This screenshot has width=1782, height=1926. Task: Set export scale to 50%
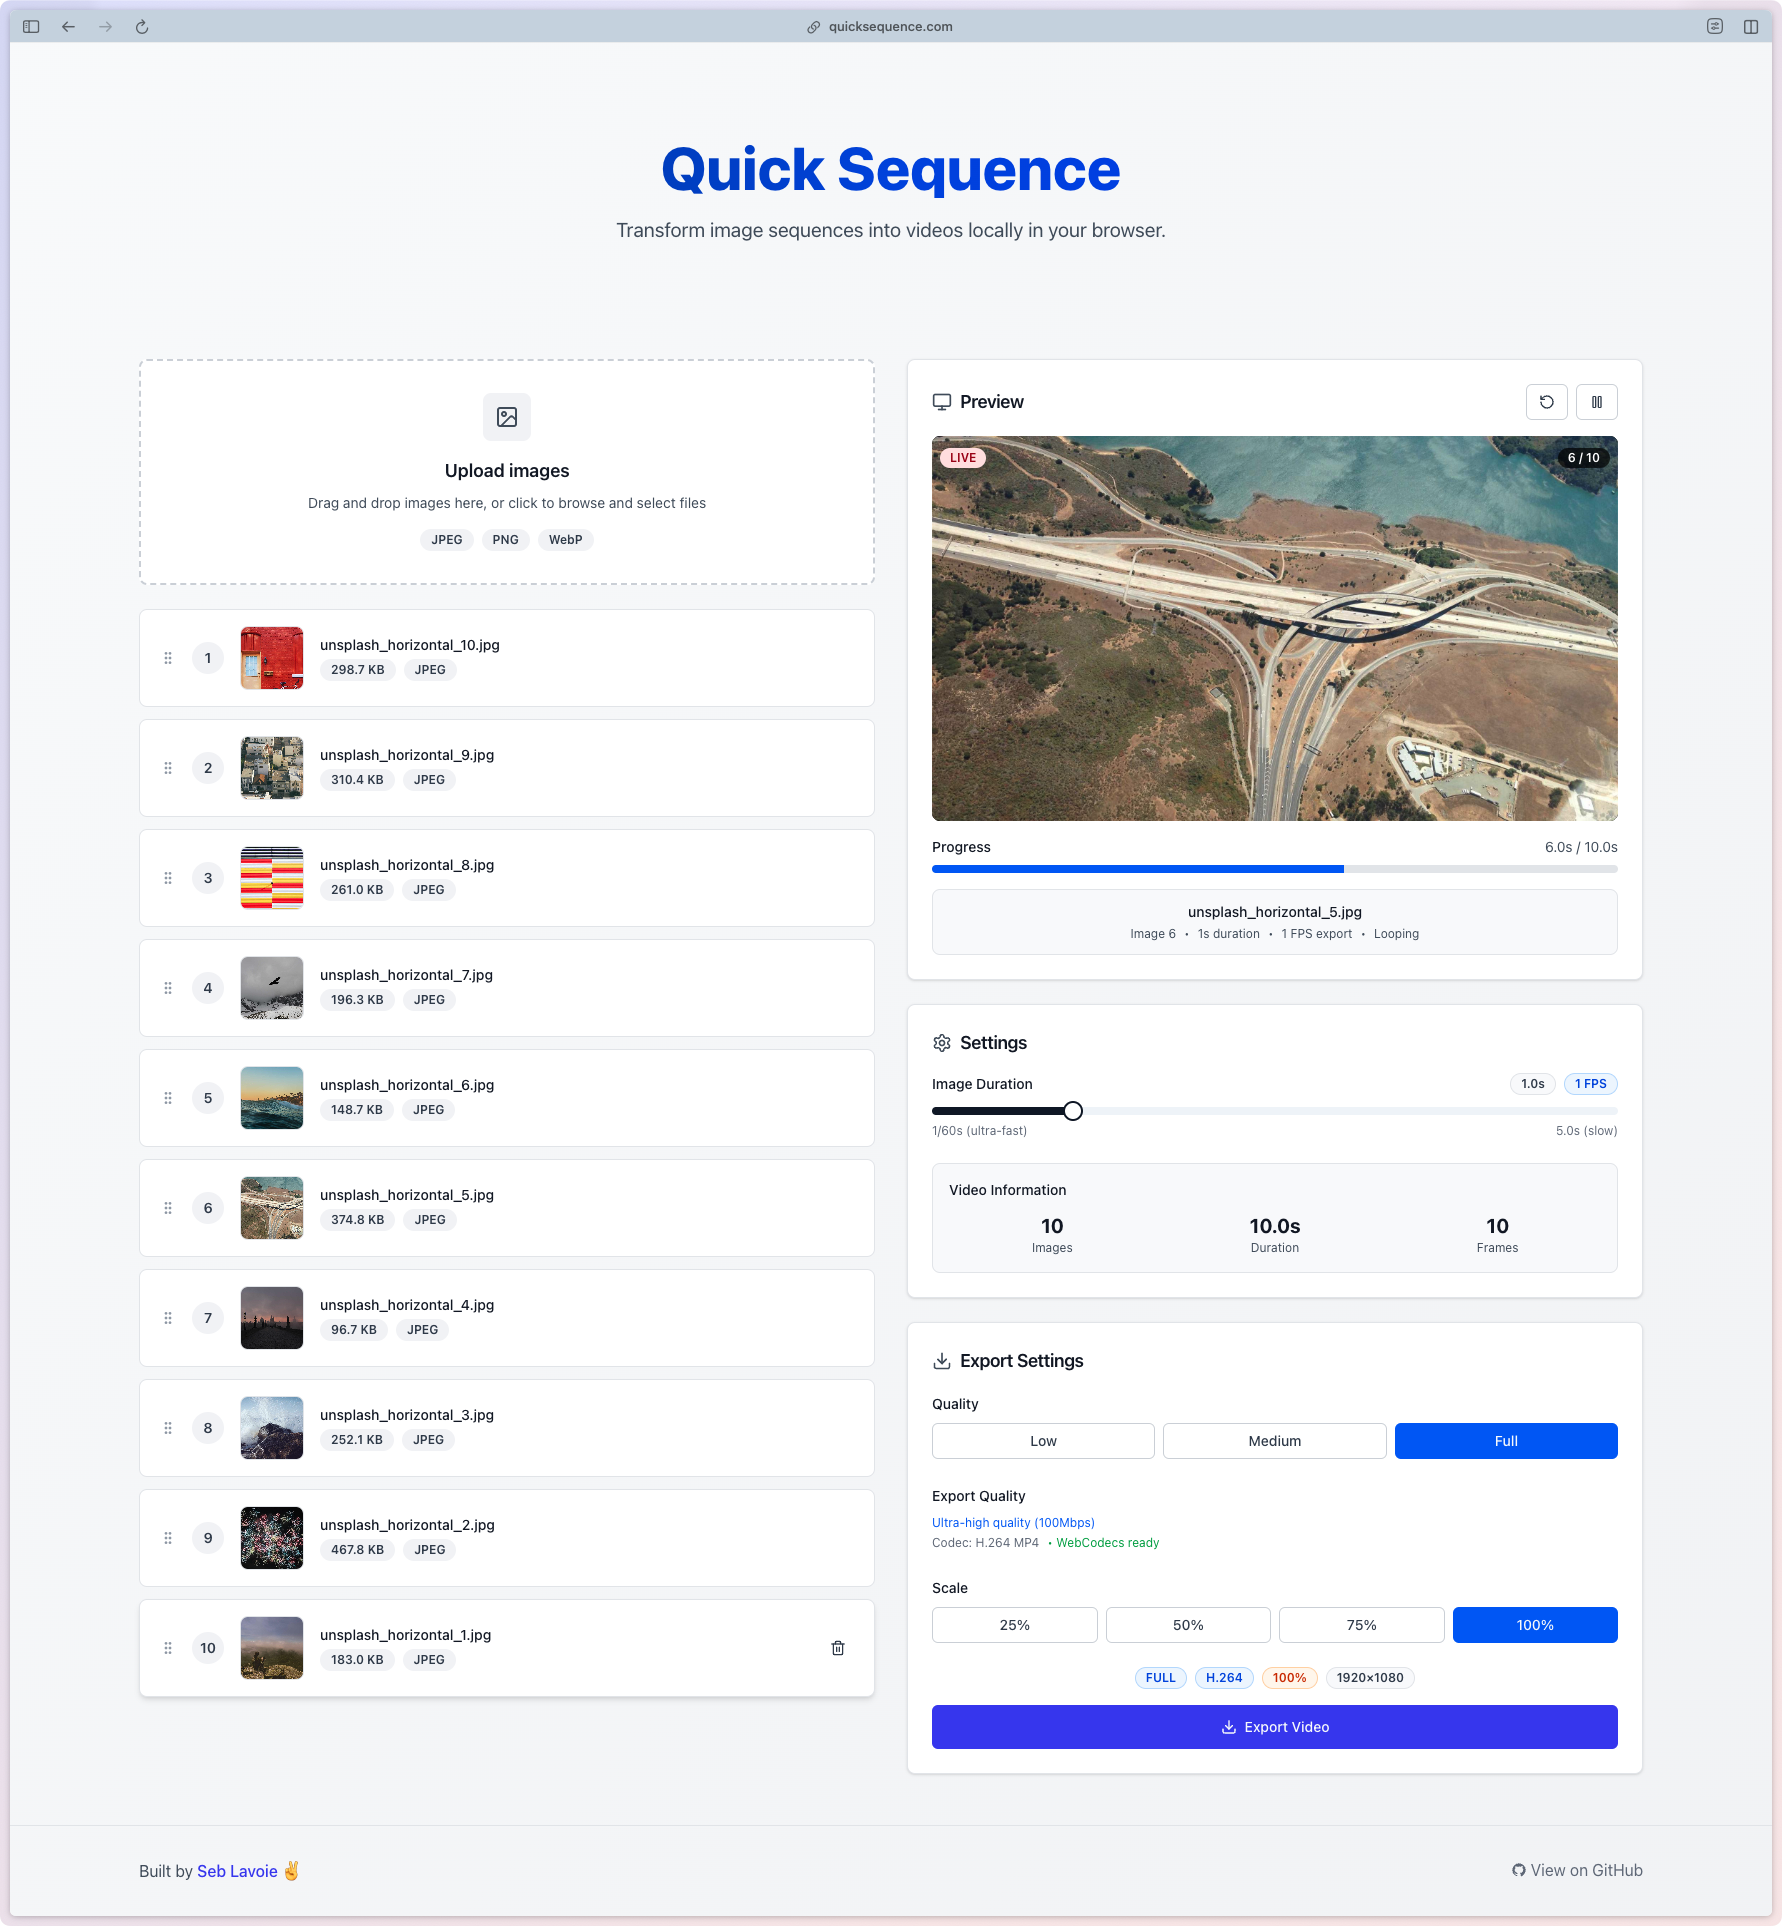click(1188, 1625)
